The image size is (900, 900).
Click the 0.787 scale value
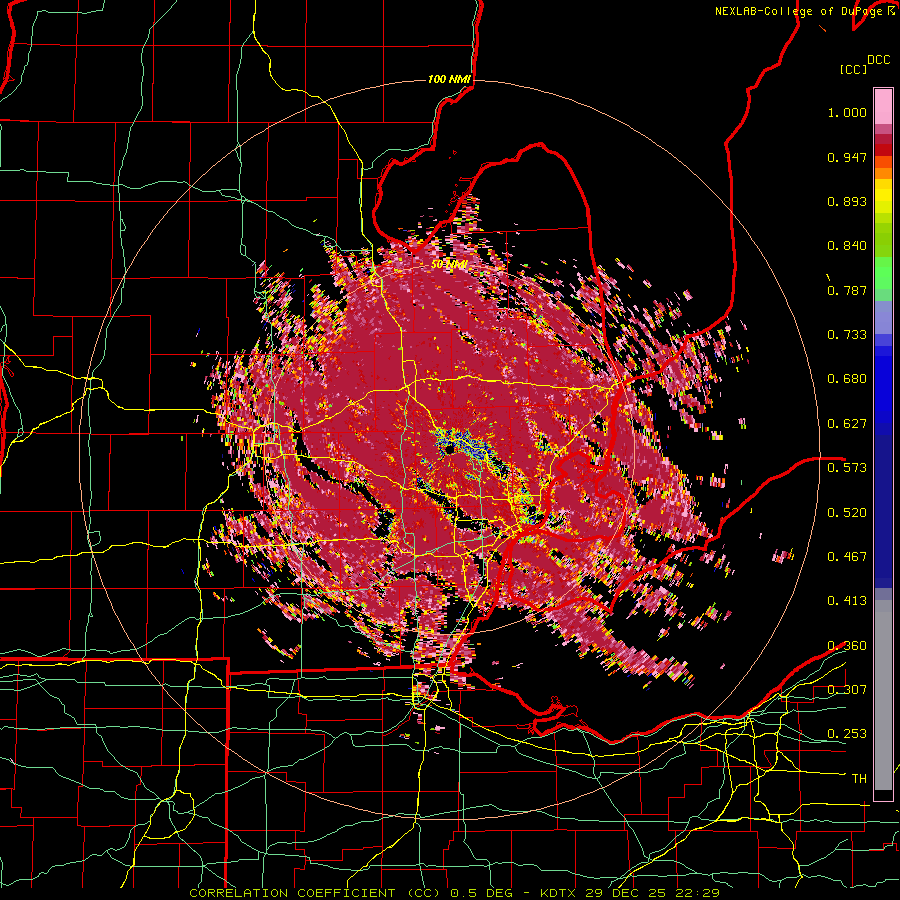tap(847, 290)
